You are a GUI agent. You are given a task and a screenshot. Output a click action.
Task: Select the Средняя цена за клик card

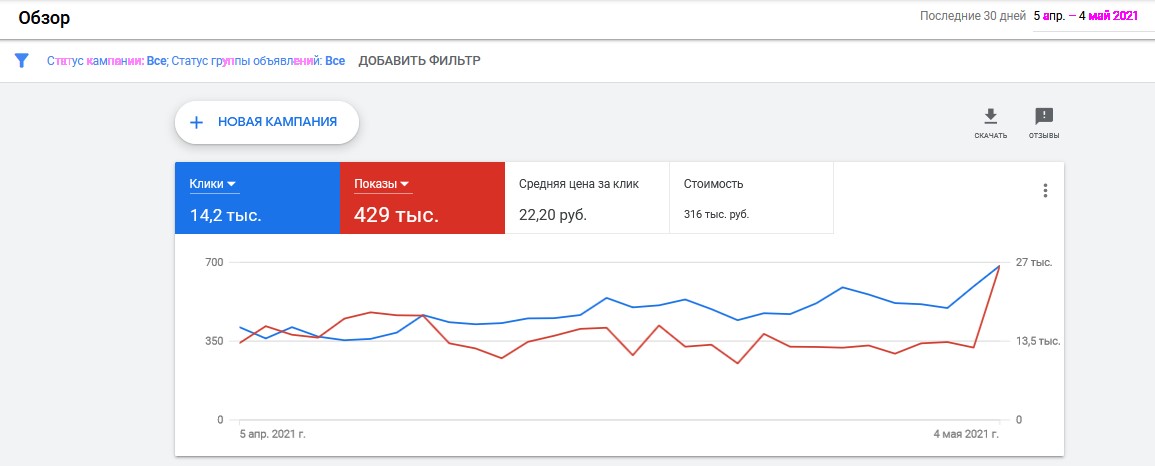pyautogui.click(x=587, y=198)
